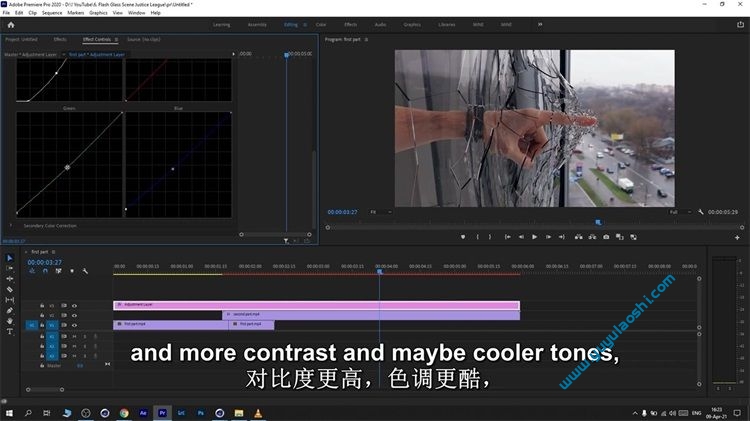Select the Selection tool in timeline toolbar
Image resolution: width=750 pixels, height=421 pixels.
pyautogui.click(x=10, y=258)
